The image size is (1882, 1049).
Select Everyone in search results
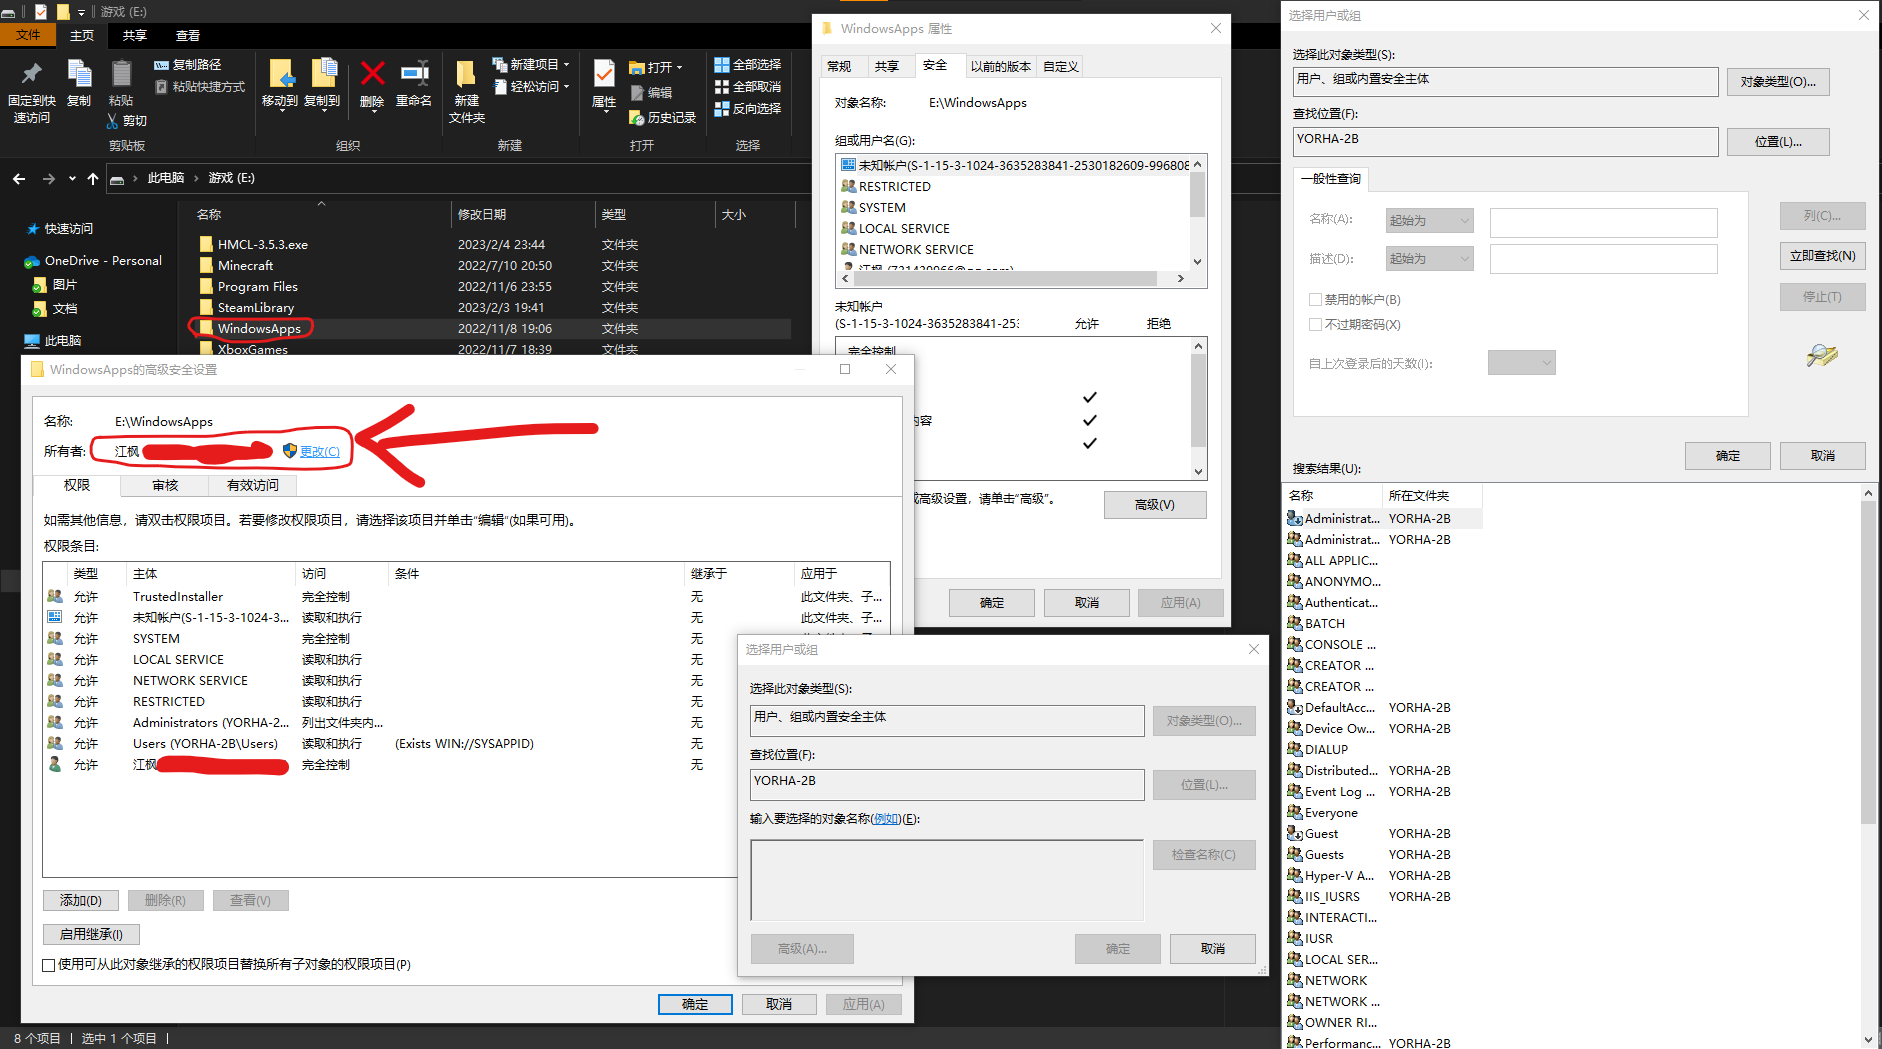(1330, 813)
